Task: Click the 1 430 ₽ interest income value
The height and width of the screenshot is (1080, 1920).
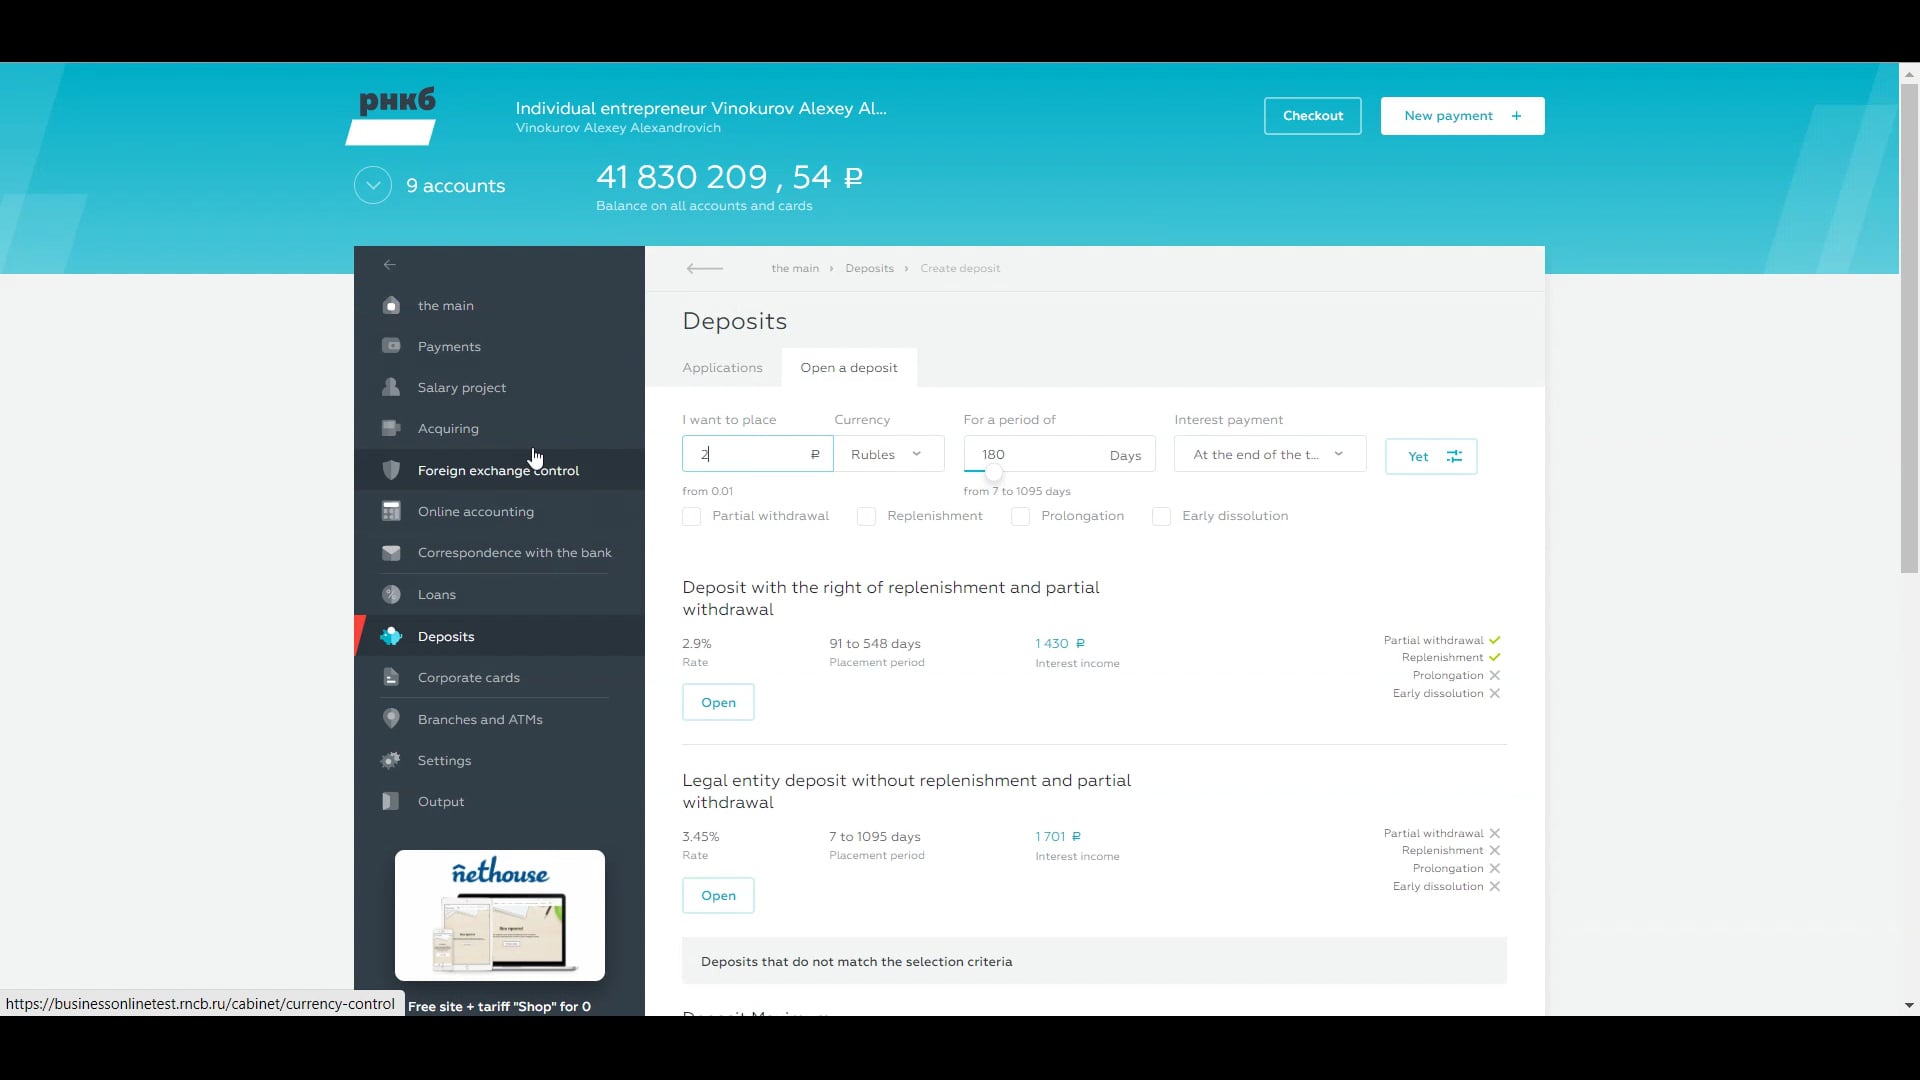Action: pos(1060,643)
